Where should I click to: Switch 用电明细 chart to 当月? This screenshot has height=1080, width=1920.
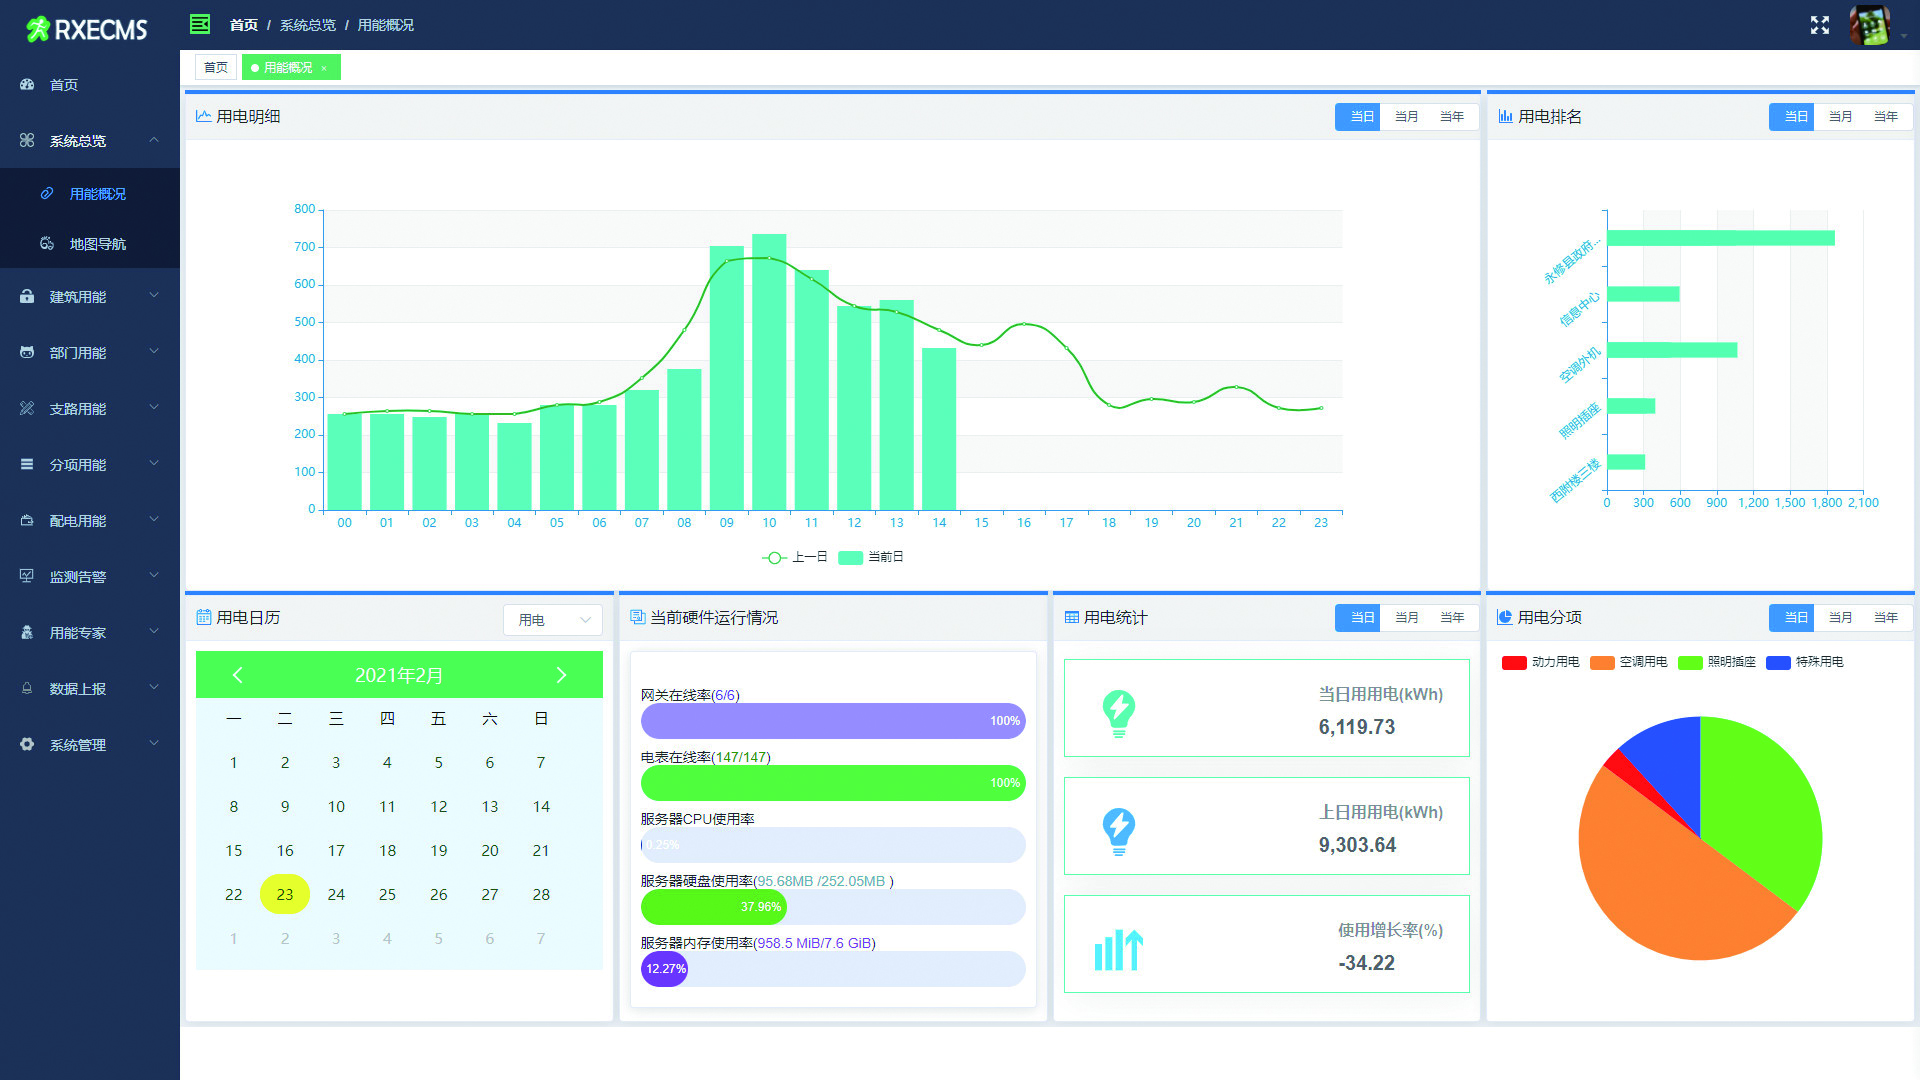click(1406, 117)
